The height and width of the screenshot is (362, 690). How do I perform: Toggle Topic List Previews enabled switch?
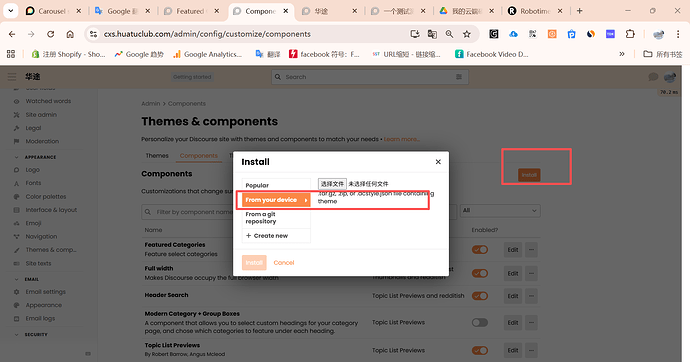coord(480,351)
